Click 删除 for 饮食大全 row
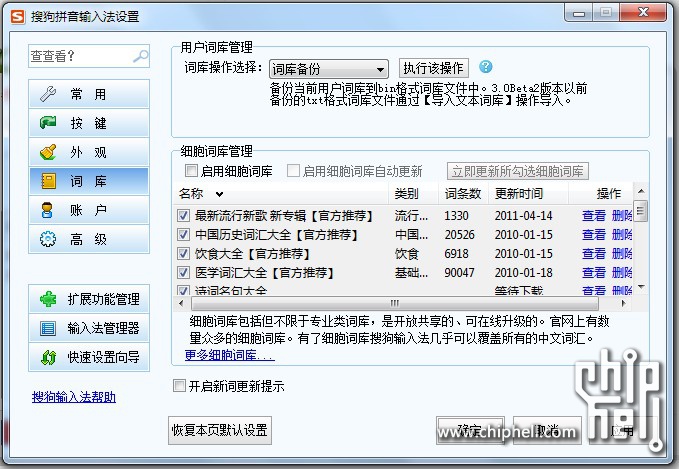 [622, 253]
